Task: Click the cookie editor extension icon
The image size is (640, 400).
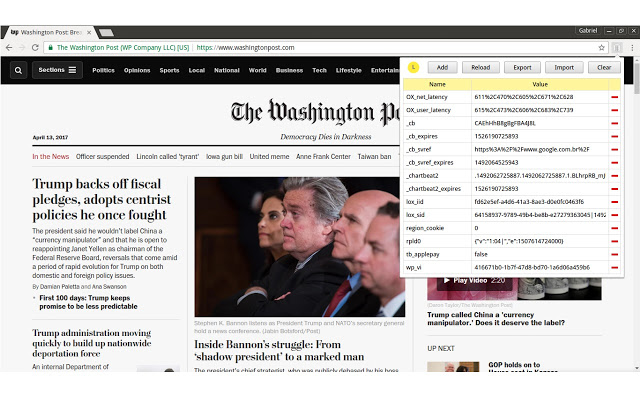Action: click(x=617, y=48)
